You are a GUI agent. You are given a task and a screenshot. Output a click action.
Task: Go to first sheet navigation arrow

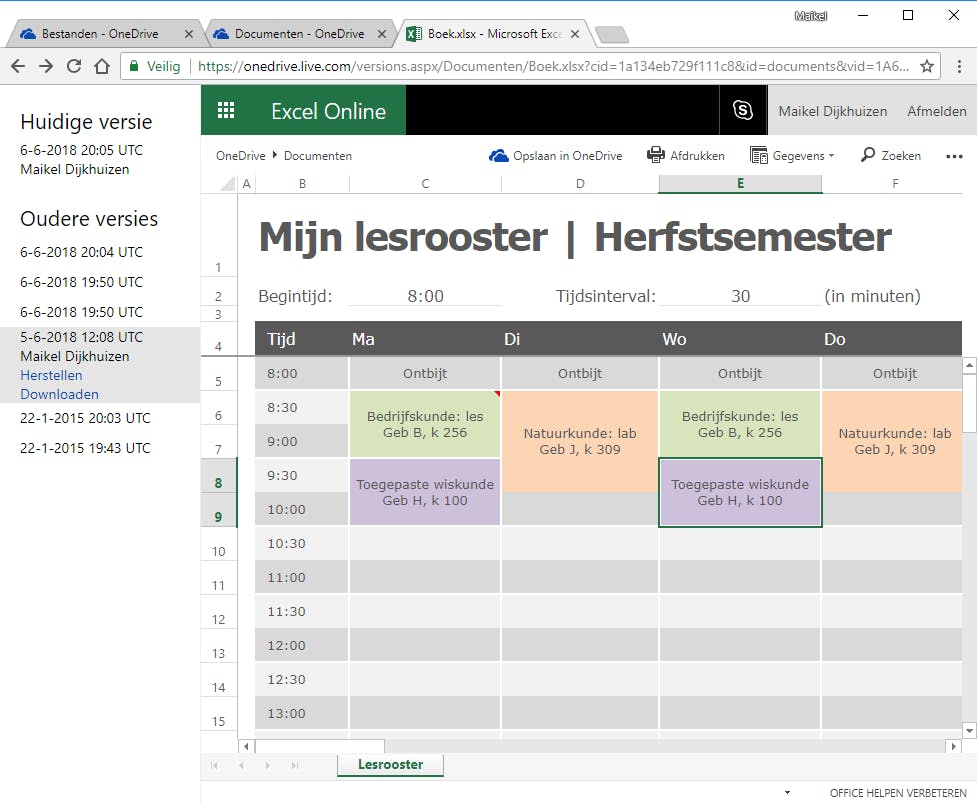coord(214,765)
